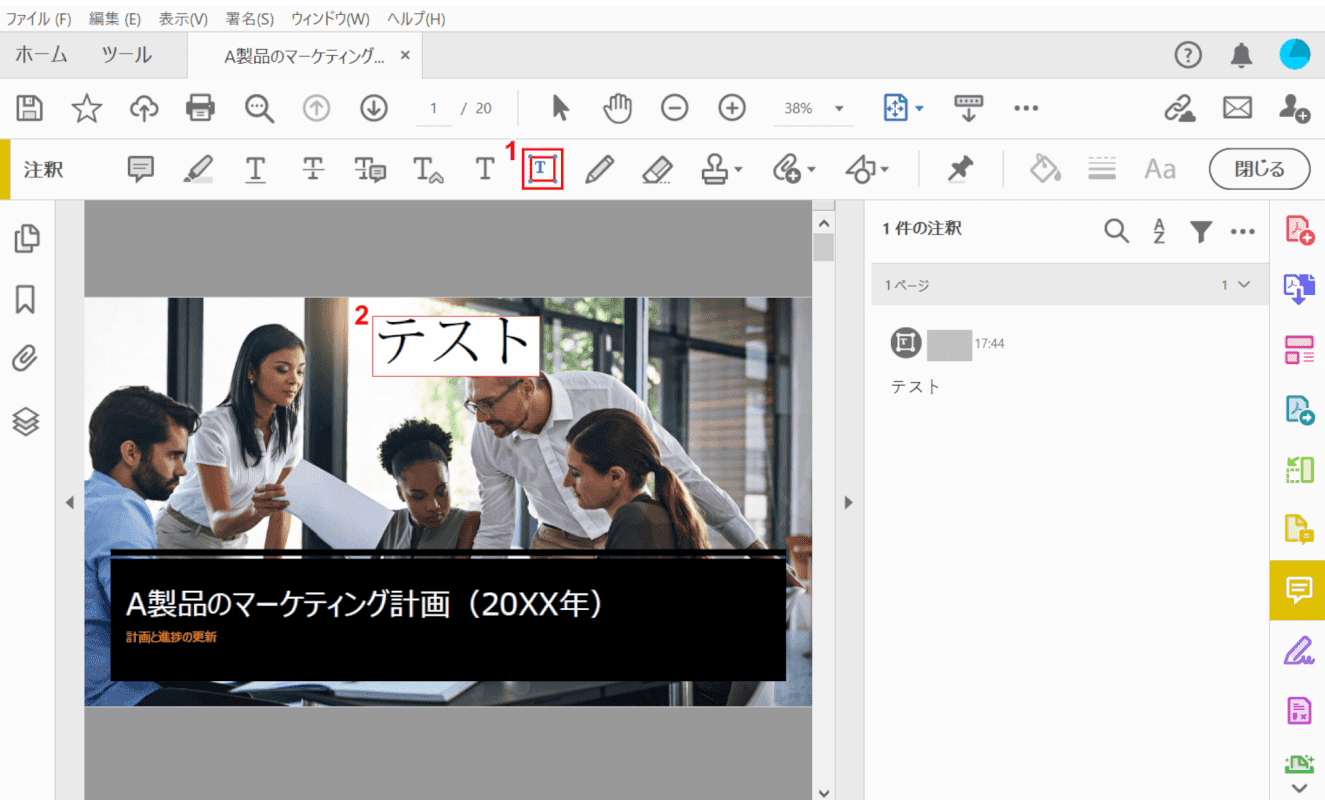Click the line thickness icon
Viewport: 1325px width, 800px height.
pyautogui.click(x=1102, y=169)
